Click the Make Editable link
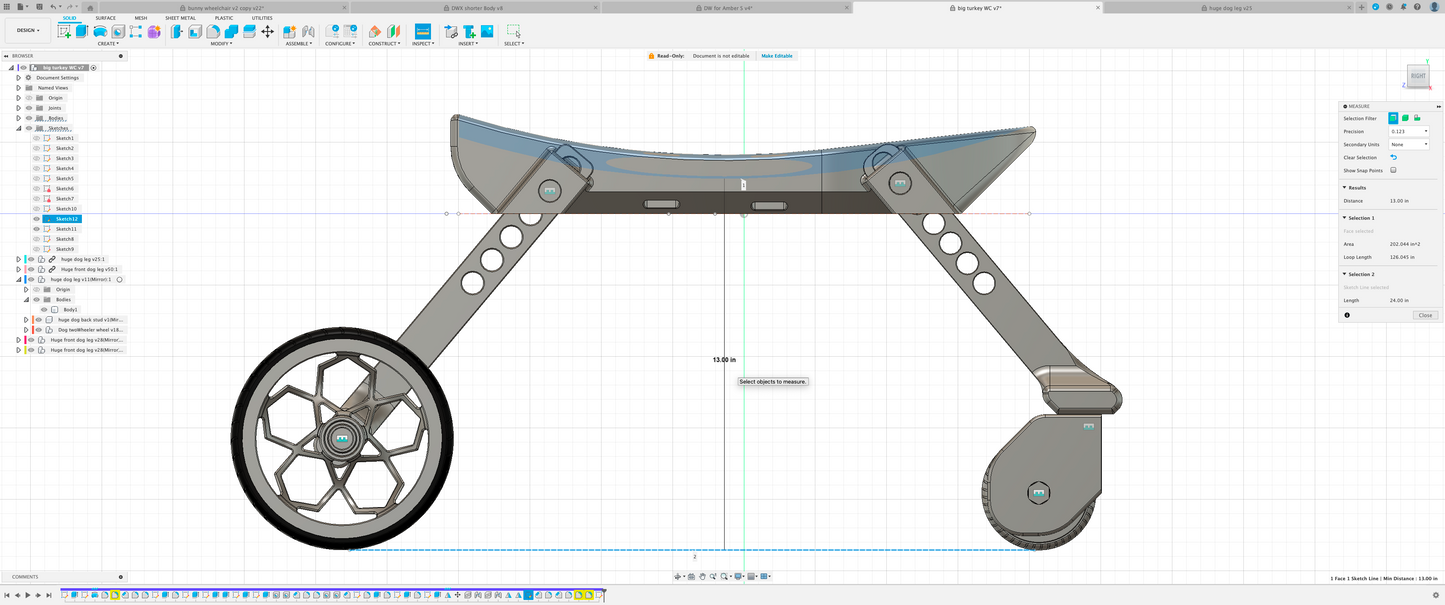Screen dimensions: 1445x605 point(776,56)
